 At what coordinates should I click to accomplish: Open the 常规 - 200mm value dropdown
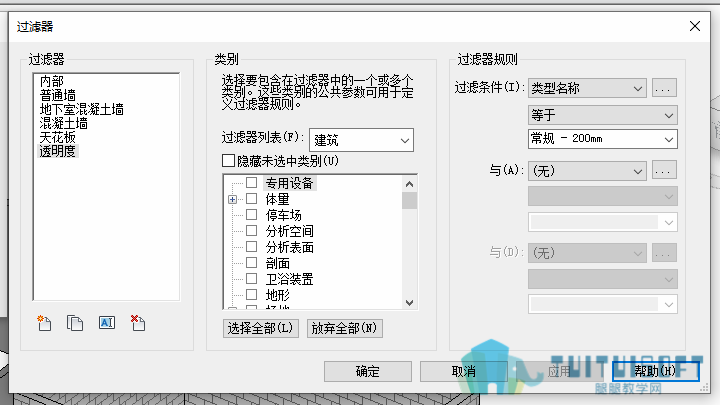tap(603, 139)
